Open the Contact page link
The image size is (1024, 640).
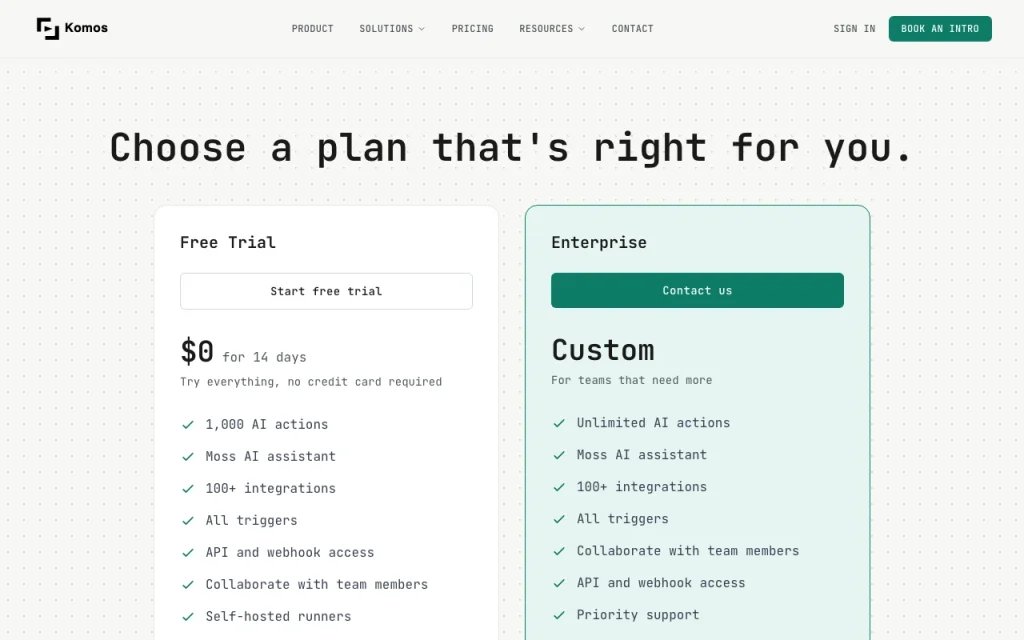tap(632, 29)
